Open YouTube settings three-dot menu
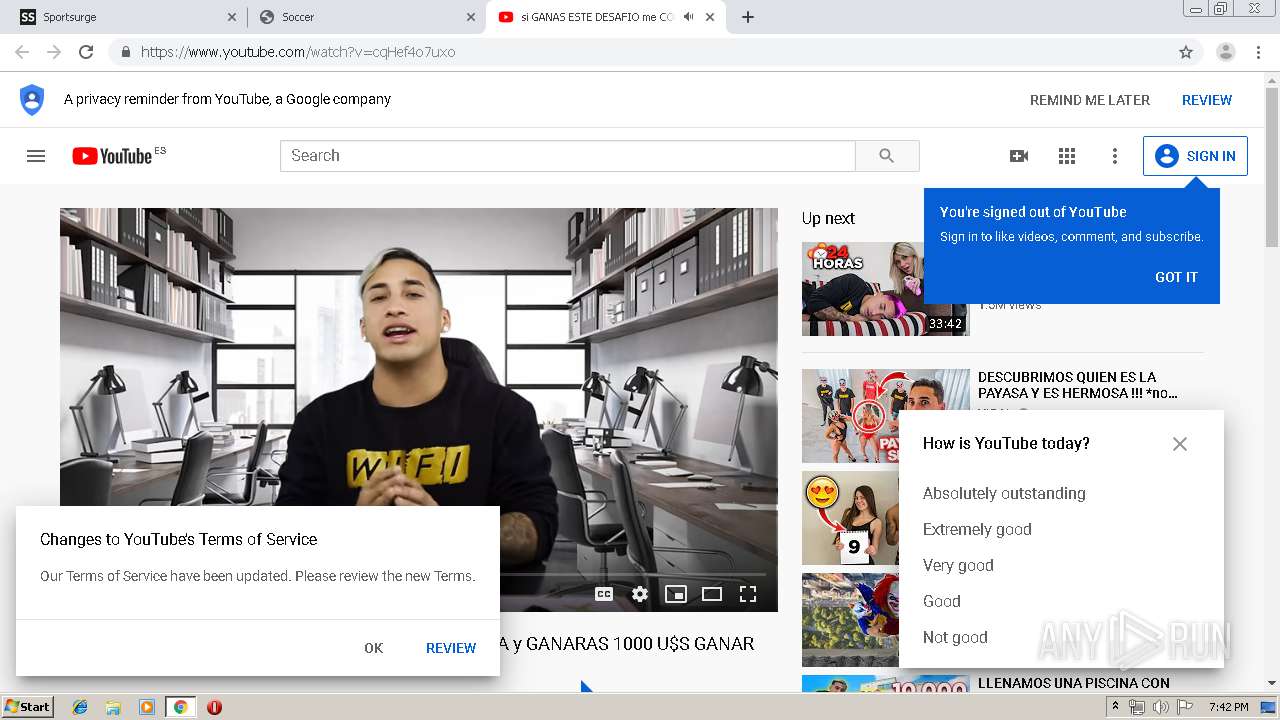The width and height of the screenshot is (1280, 720). coord(1115,156)
